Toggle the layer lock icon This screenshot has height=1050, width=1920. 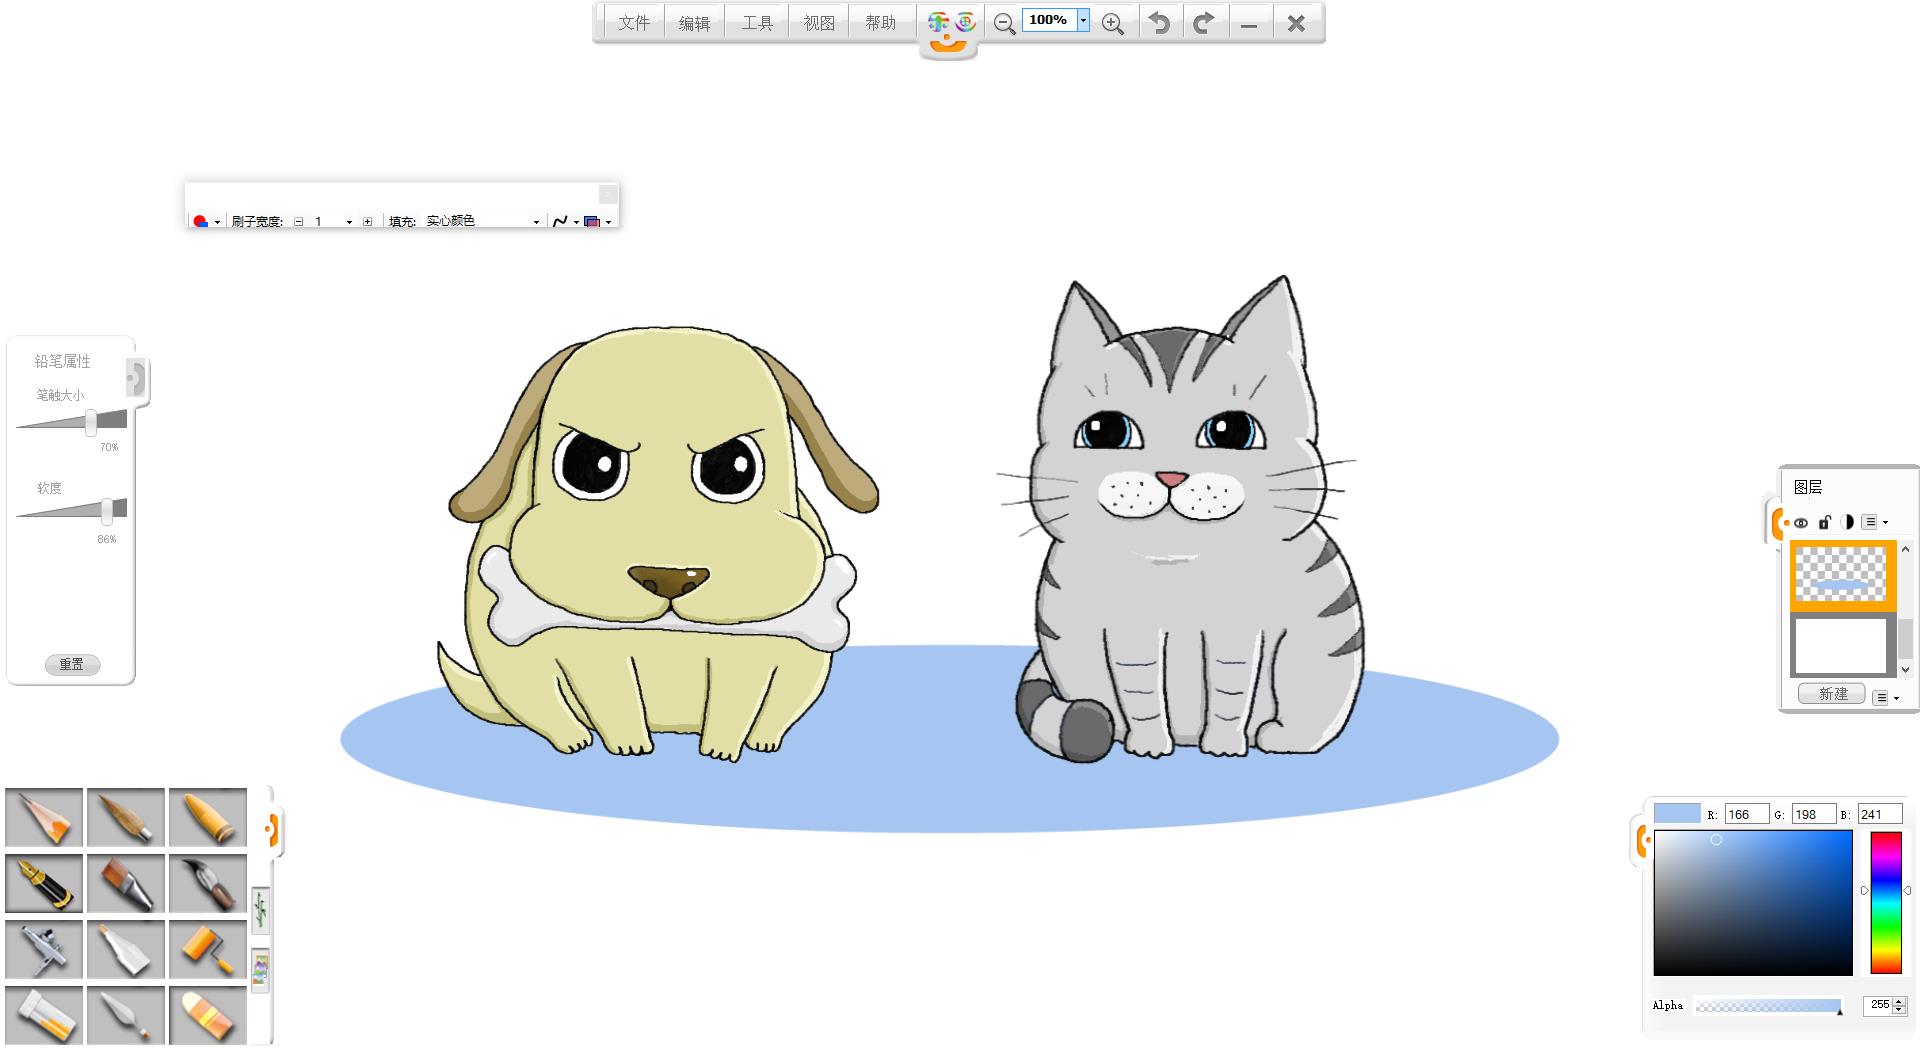[x=1824, y=522]
